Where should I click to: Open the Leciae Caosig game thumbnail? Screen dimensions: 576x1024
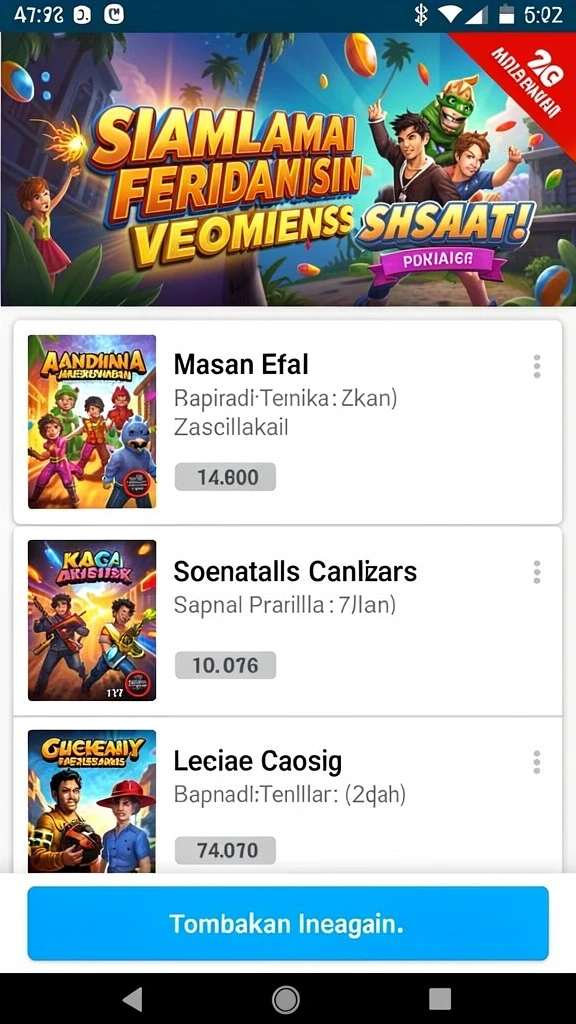pyautogui.click(x=92, y=801)
